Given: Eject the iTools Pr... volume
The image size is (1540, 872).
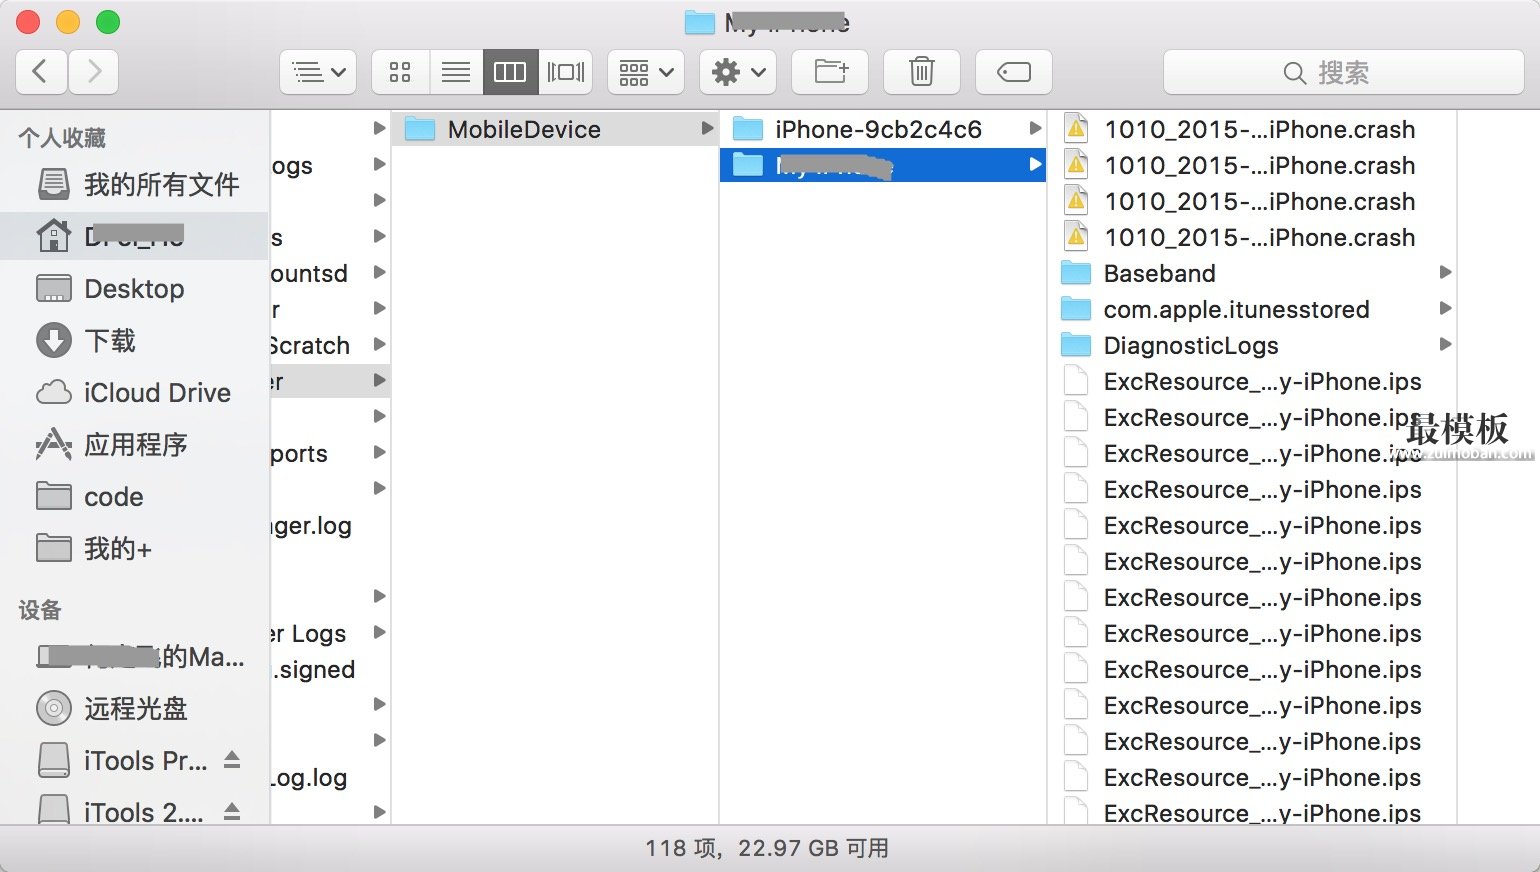Looking at the screenshot, I should pos(232,760).
